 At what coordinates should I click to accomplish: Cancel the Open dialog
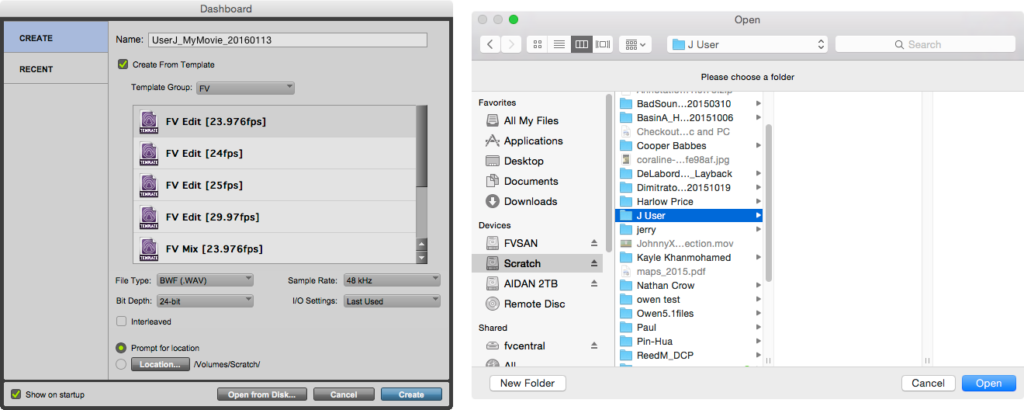pyautogui.click(x=928, y=383)
